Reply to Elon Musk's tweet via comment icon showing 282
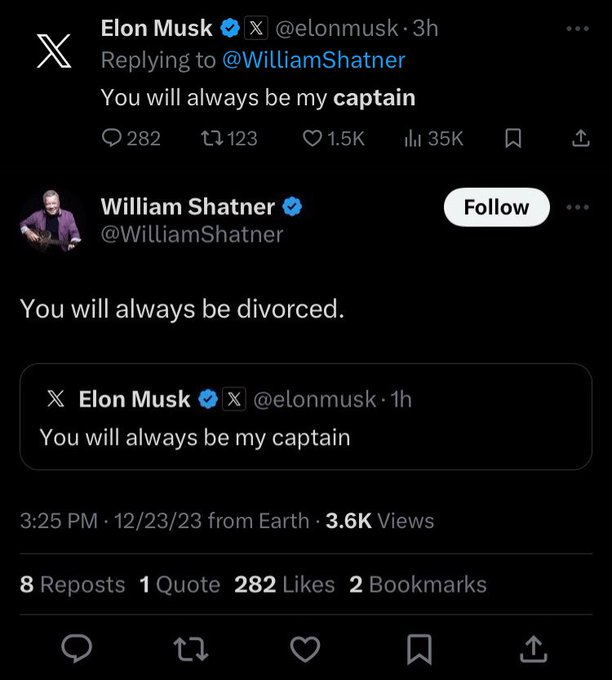This screenshot has height=680, width=612. (131, 138)
